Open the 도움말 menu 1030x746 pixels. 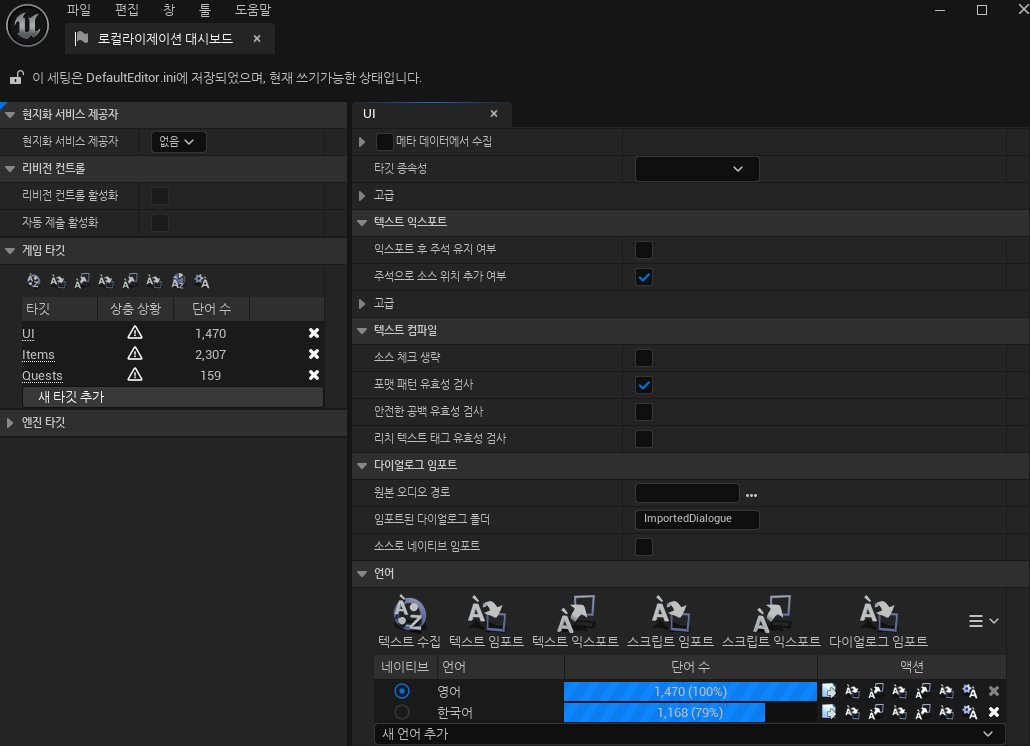click(253, 10)
